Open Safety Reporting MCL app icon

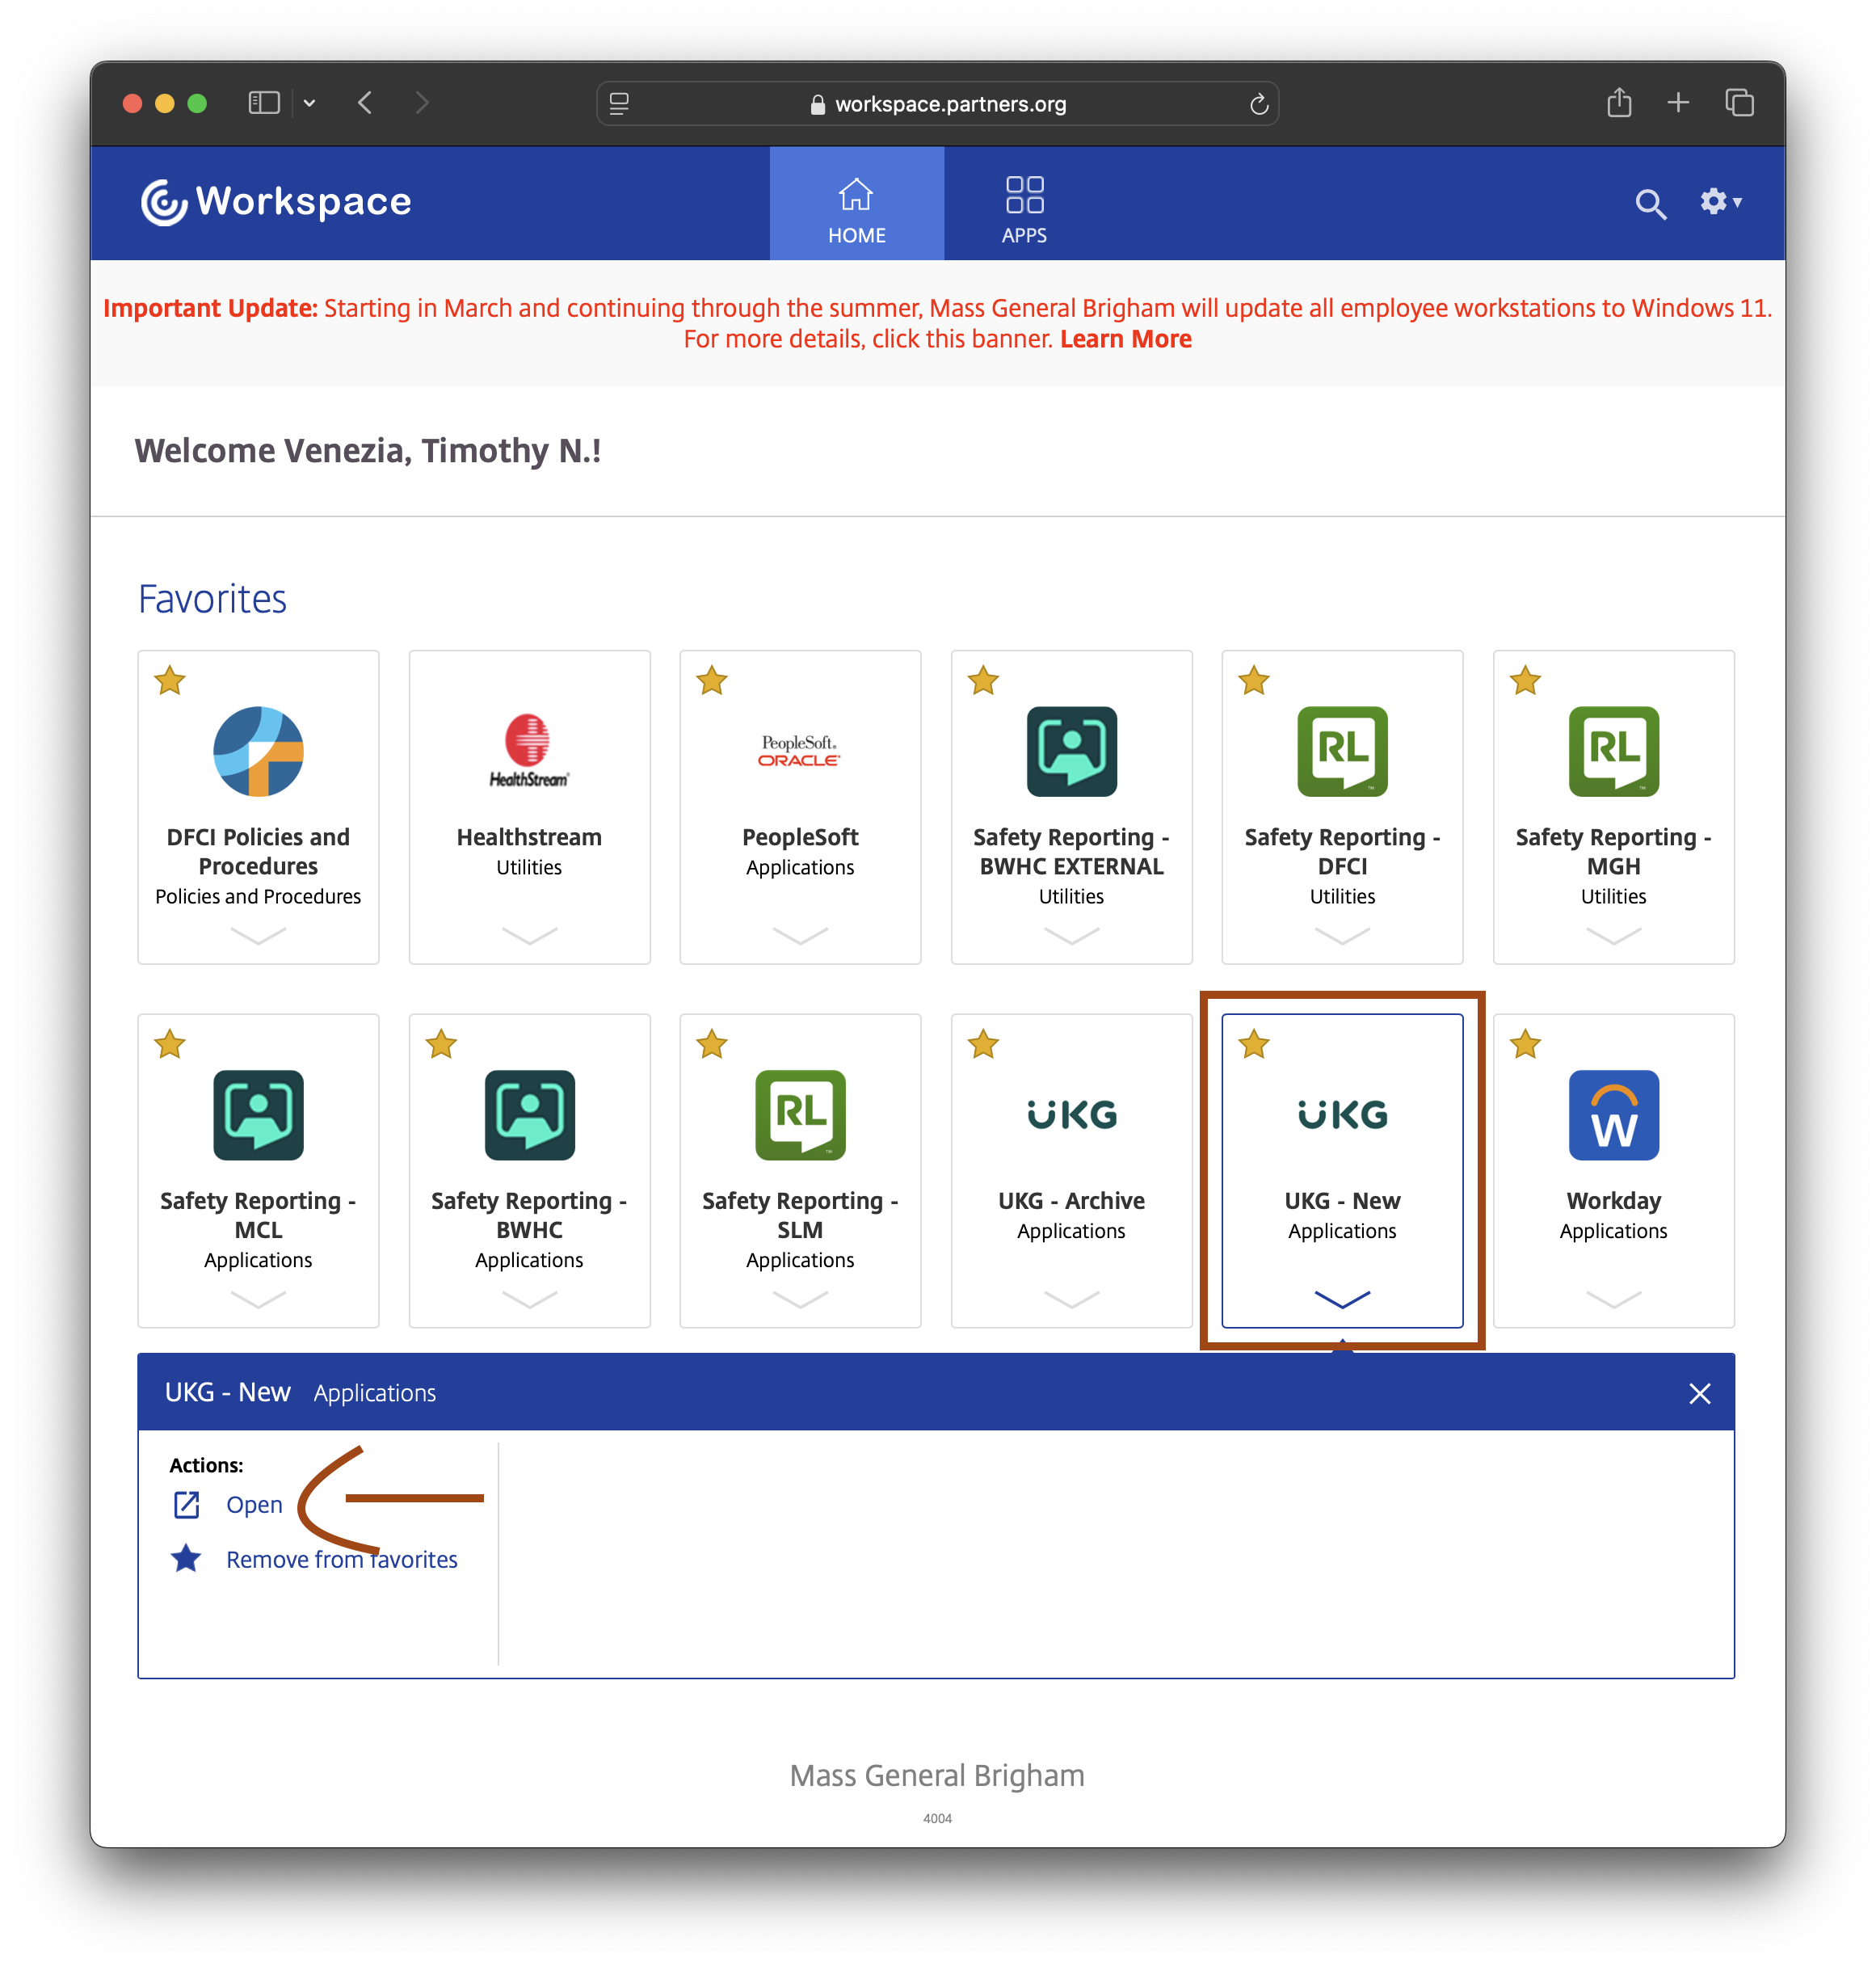pos(258,1115)
